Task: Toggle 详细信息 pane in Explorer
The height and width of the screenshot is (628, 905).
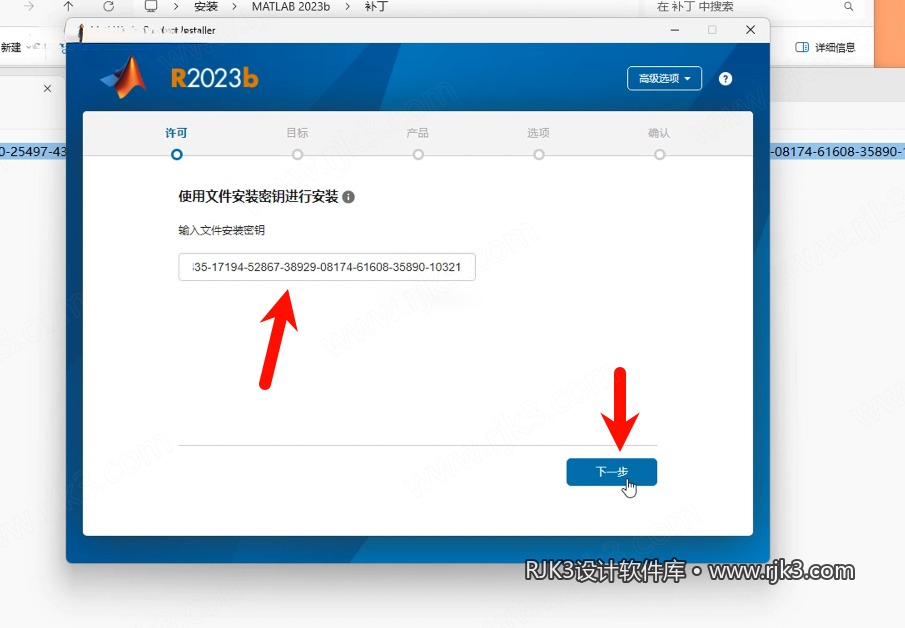Action: [x=825, y=47]
